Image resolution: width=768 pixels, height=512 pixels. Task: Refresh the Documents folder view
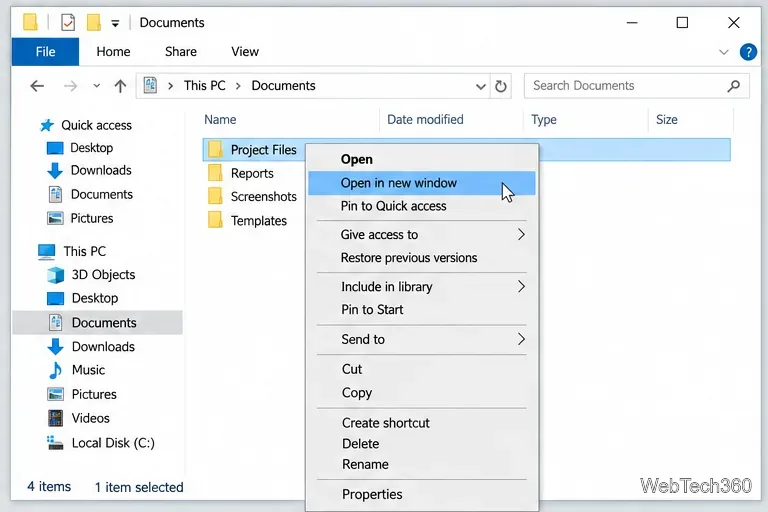click(x=501, y=87)
